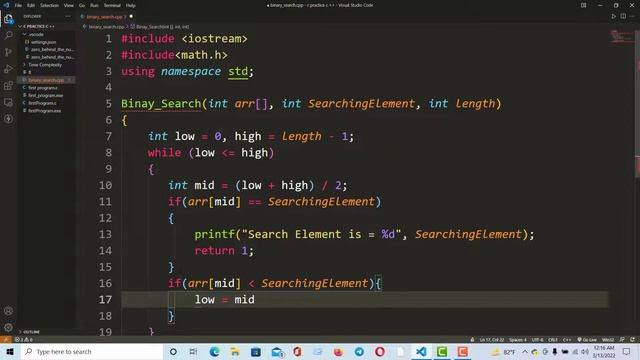640x360 pixels.
Task: Change indentation via Spaces: 4
Action: [518, 340]
